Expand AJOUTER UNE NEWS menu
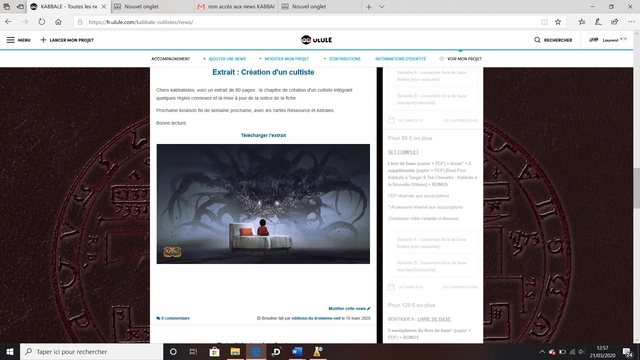Image resolution: width=640 pixels, height=360 pixels. 224,59
